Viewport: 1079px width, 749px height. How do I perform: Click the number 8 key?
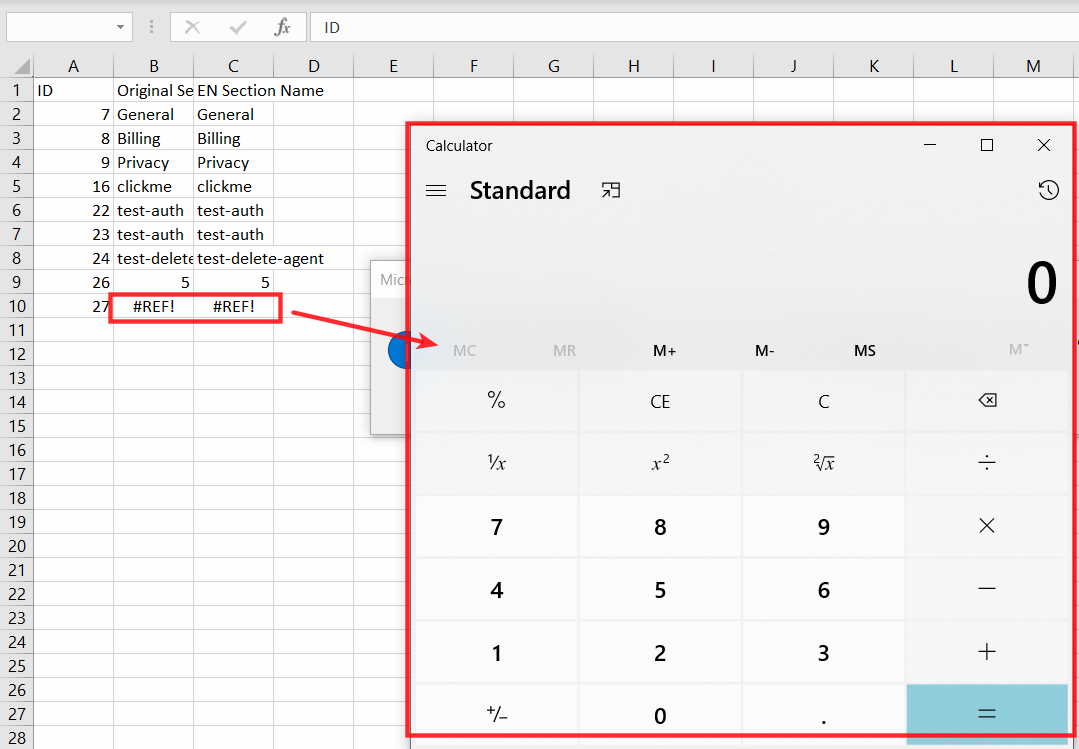(x=660, y=526)
